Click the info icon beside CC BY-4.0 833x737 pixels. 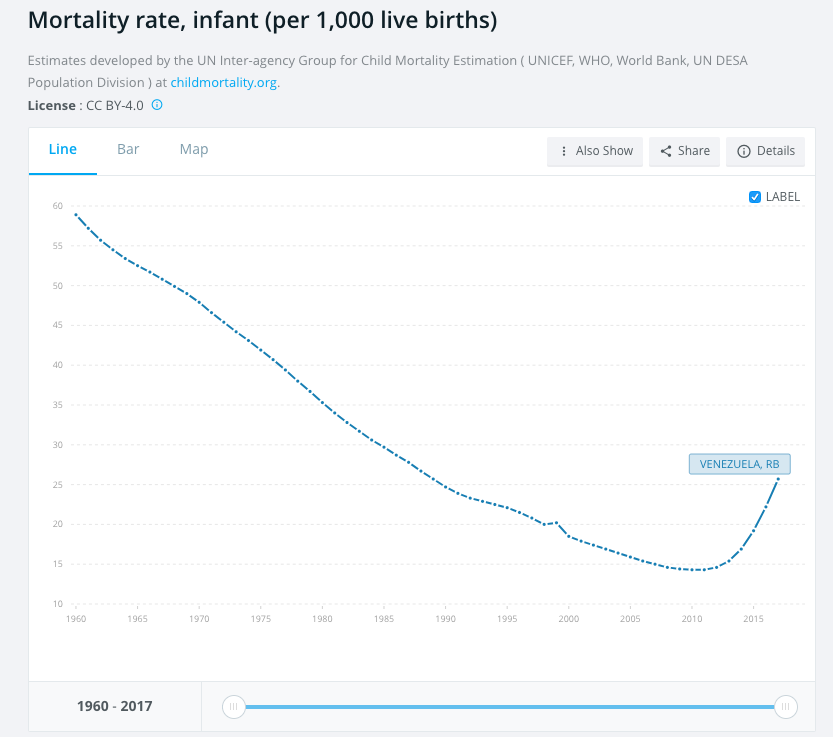click(x=157, y=105)
